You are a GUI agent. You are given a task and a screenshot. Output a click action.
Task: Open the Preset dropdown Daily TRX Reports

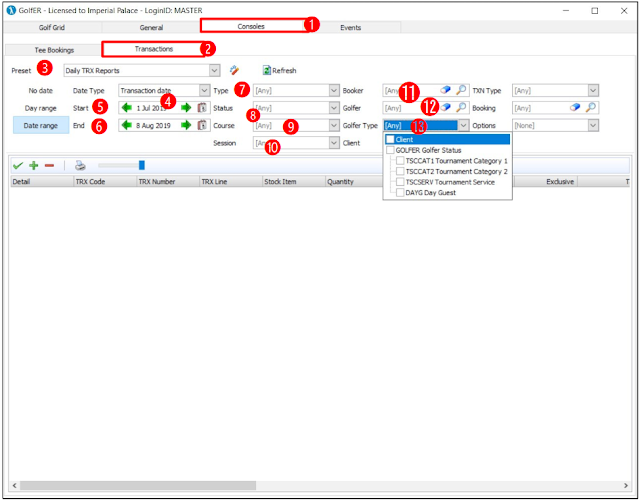[215, 70]
